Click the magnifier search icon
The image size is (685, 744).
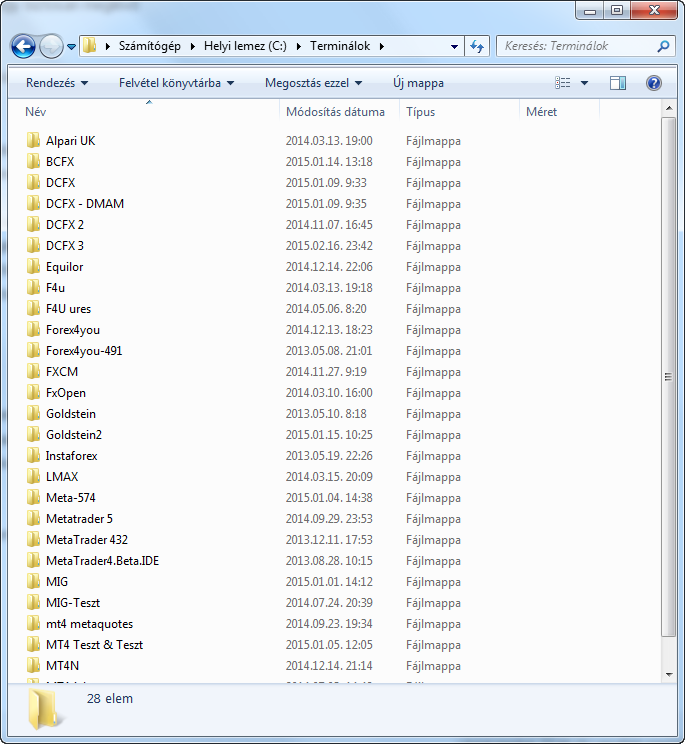[664, 46]
